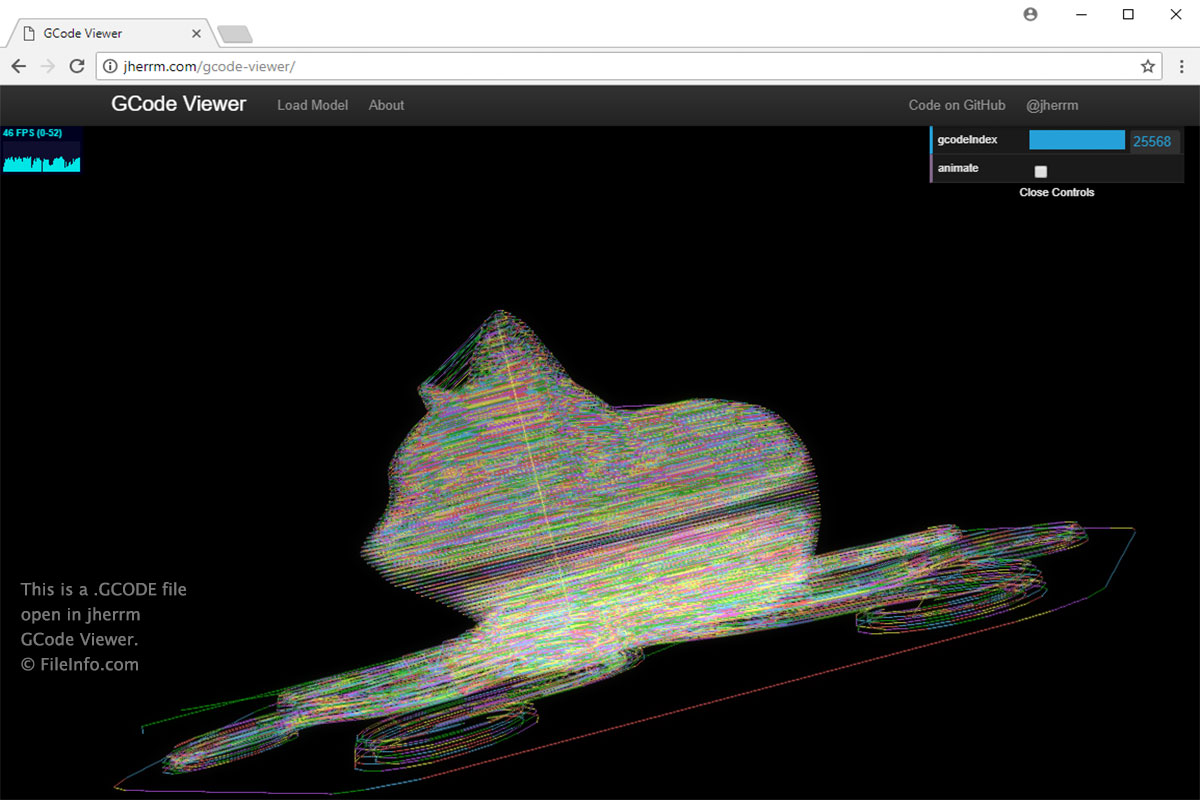Maximize the browser window
The width and height of the screenshot is (1200, 800).
[x=1128, y=14]
